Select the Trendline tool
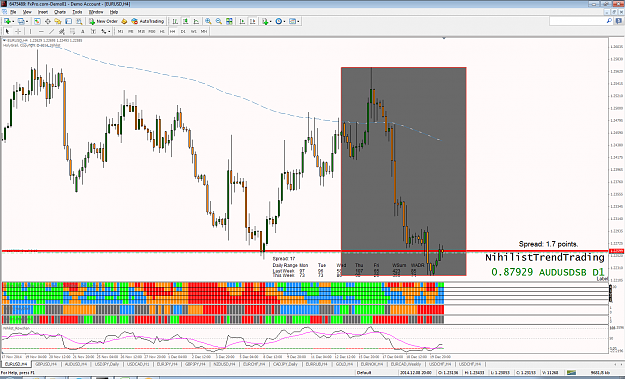The width and height of the screenshot is (625, 379). [x=51, y=31]
